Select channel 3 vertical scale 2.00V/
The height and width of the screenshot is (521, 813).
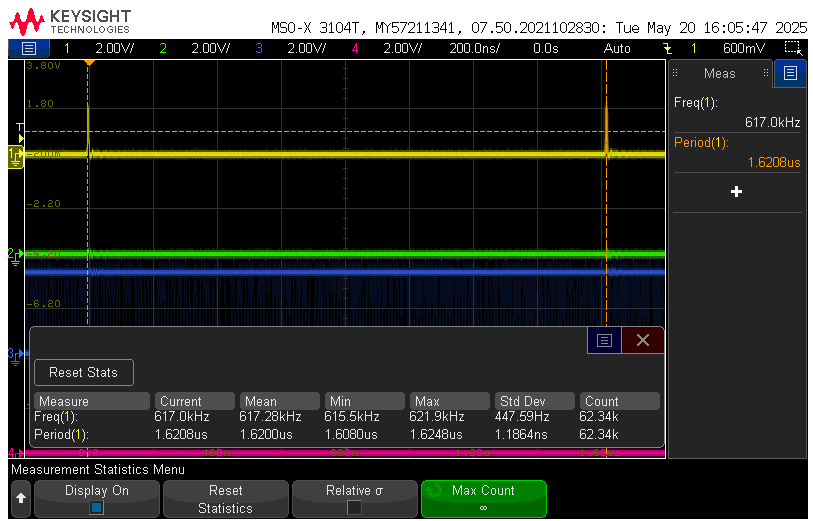(306, 49)
